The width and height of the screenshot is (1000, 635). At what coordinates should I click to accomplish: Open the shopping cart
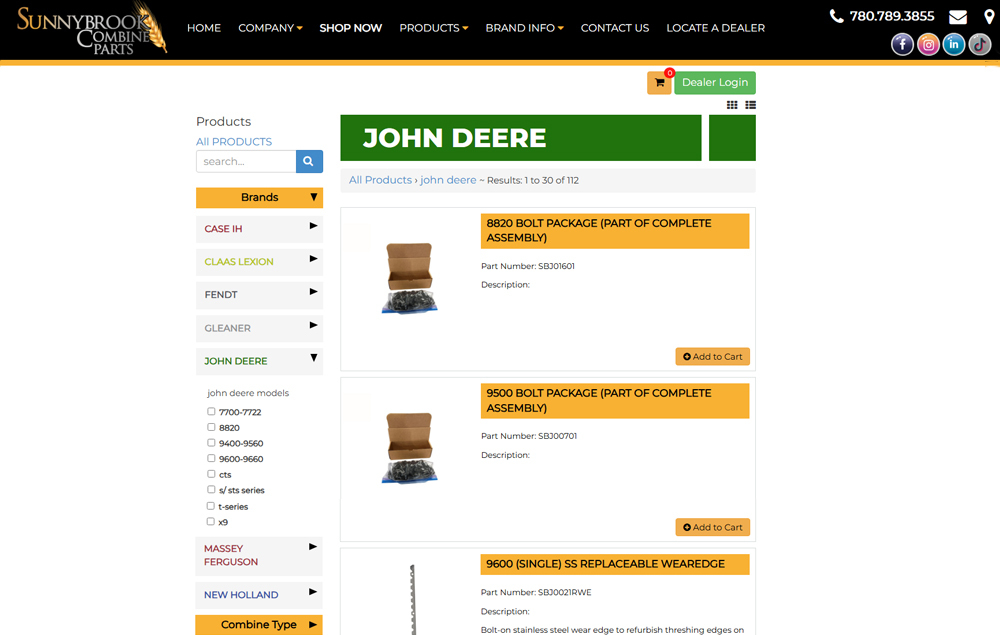(x=659, y=83)
